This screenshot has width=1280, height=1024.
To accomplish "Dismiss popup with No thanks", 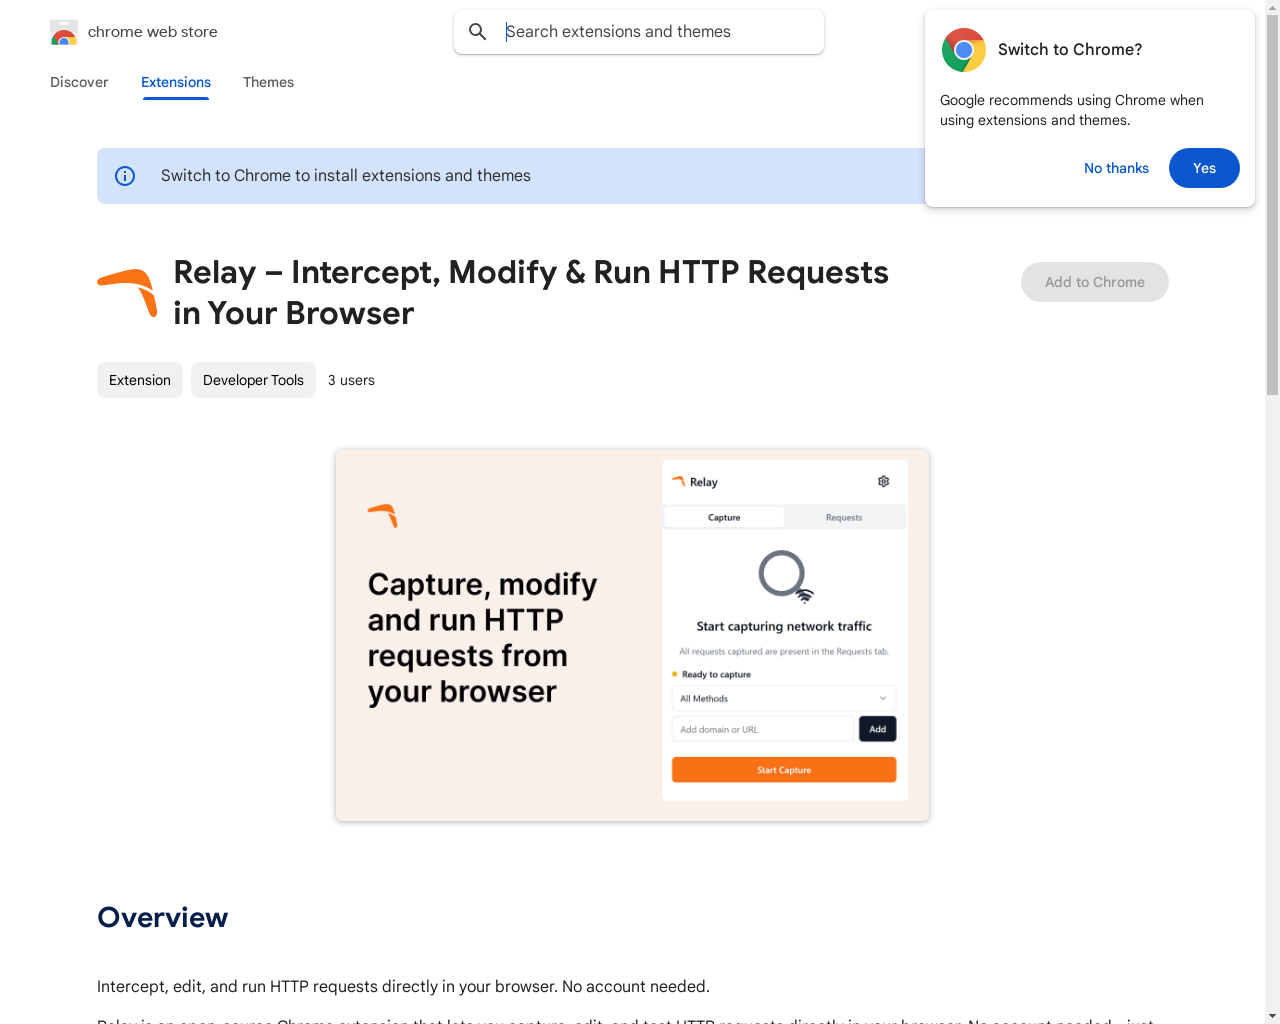I will tap(1116, 168).
